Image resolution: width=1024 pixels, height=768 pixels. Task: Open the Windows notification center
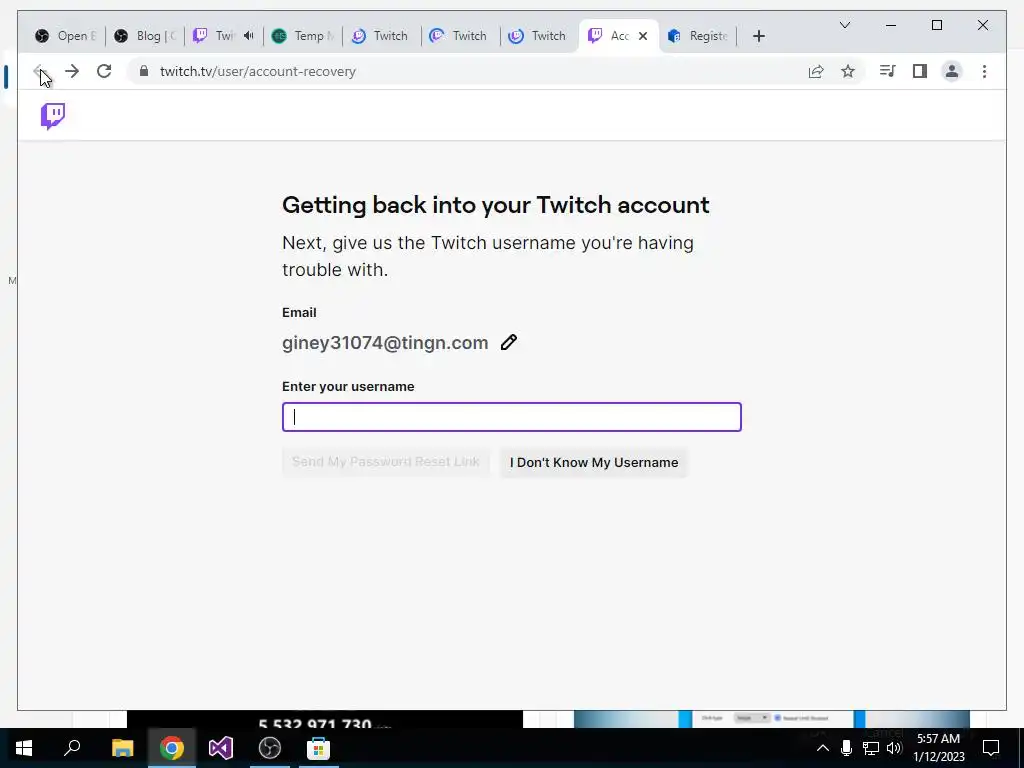(x=991, y=748)
